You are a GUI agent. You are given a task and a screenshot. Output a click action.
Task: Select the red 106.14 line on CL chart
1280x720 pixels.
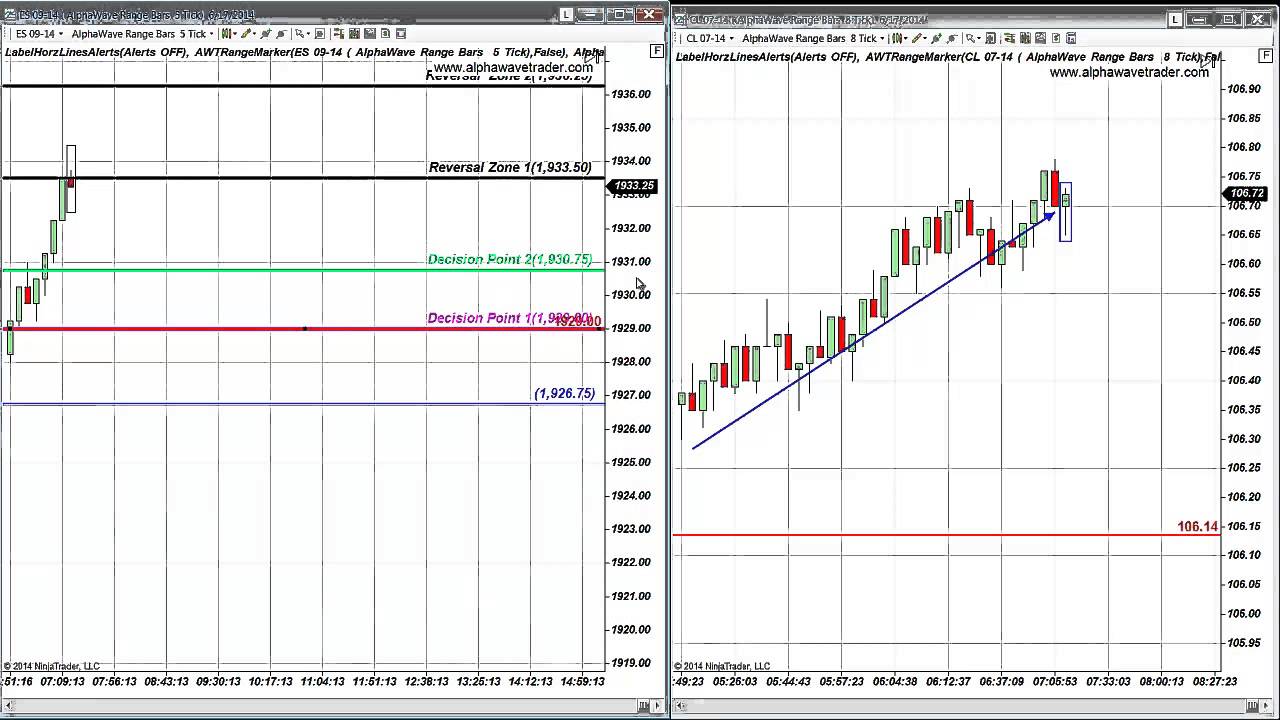coord(945,535)
